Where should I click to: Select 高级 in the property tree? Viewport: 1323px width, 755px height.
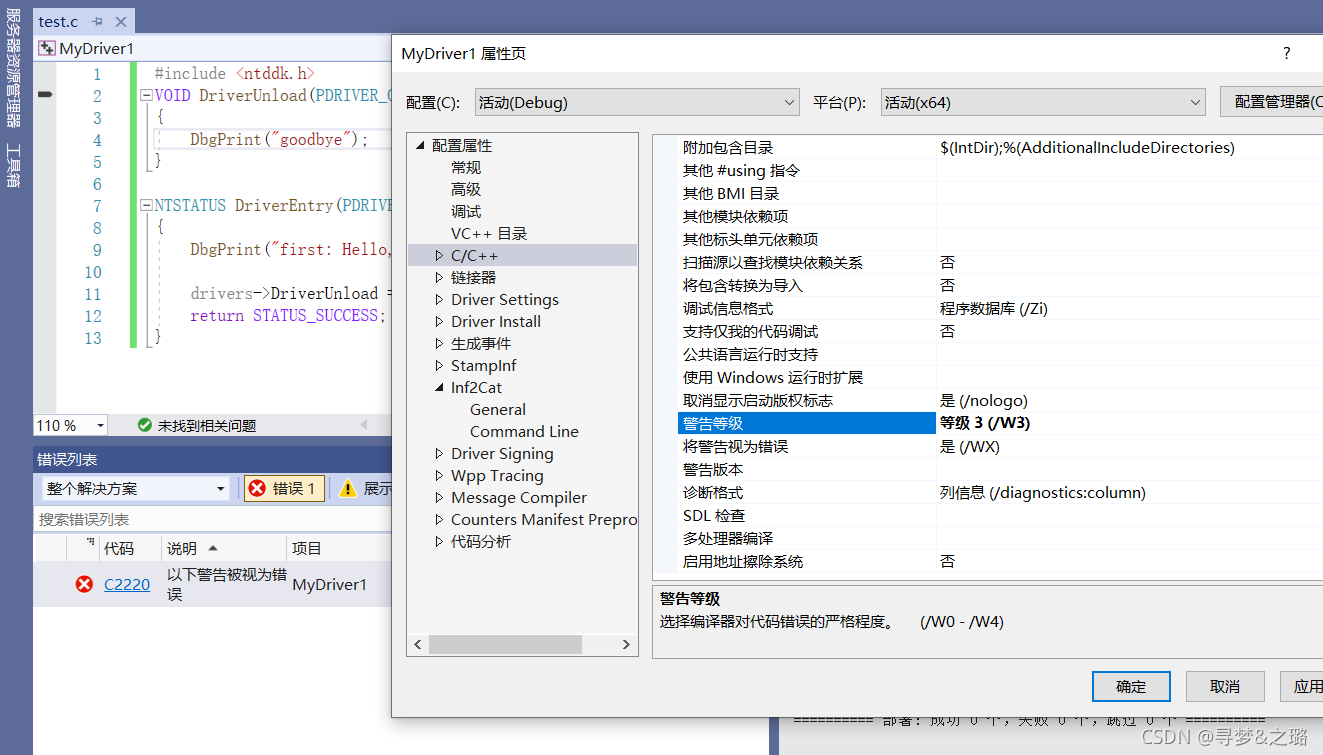[x=466, y=190]
